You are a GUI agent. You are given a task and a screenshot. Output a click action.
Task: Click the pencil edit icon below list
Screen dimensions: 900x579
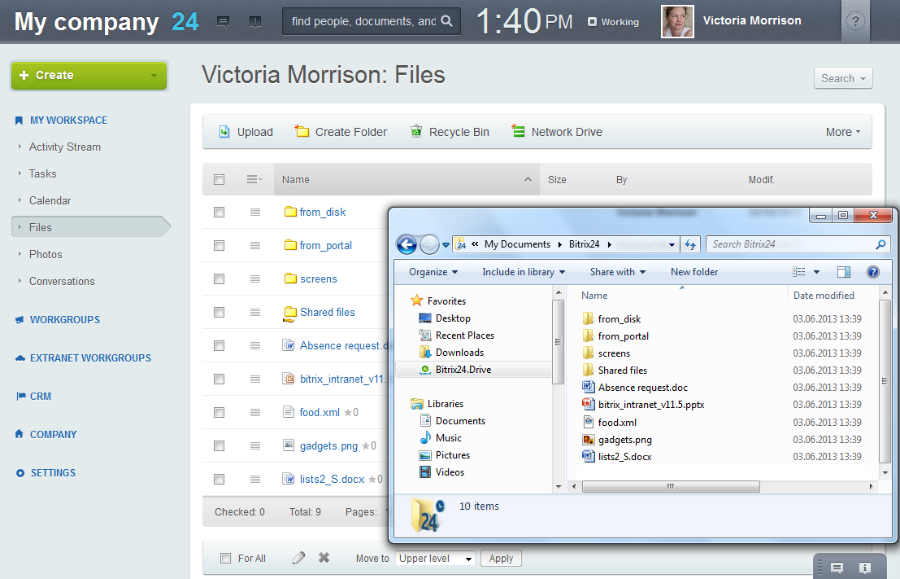298,558
